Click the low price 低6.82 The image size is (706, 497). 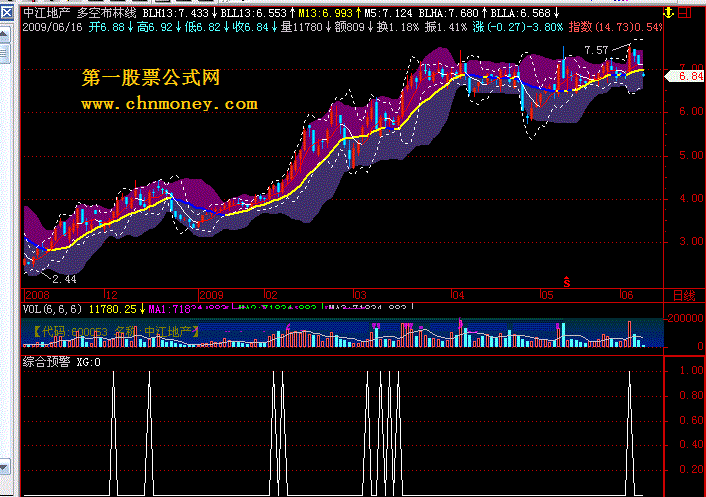pos(203,27)
